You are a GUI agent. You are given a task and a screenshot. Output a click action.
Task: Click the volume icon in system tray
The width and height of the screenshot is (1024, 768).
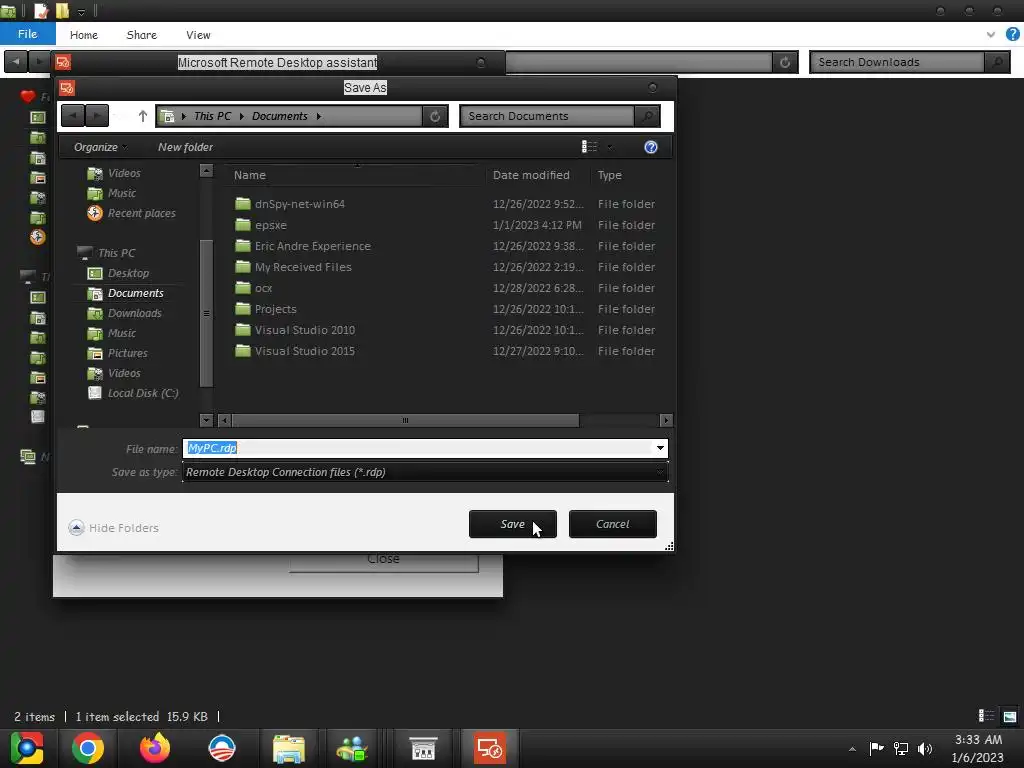925,748
